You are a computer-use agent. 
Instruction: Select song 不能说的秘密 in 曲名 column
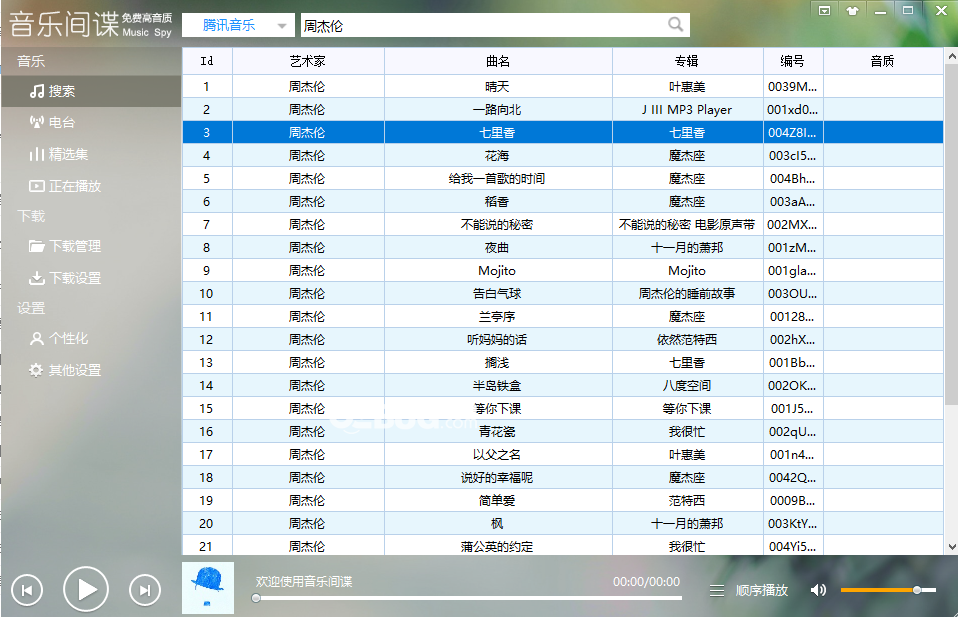(x=497, y=225)
